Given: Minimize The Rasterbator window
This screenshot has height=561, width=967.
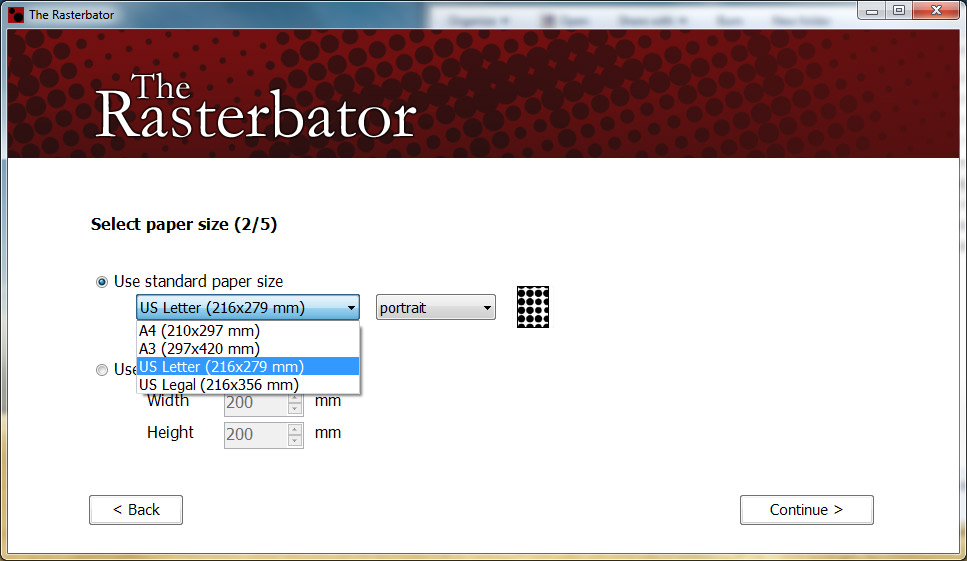Looking at the screenshot, I should tap(871, 10).
